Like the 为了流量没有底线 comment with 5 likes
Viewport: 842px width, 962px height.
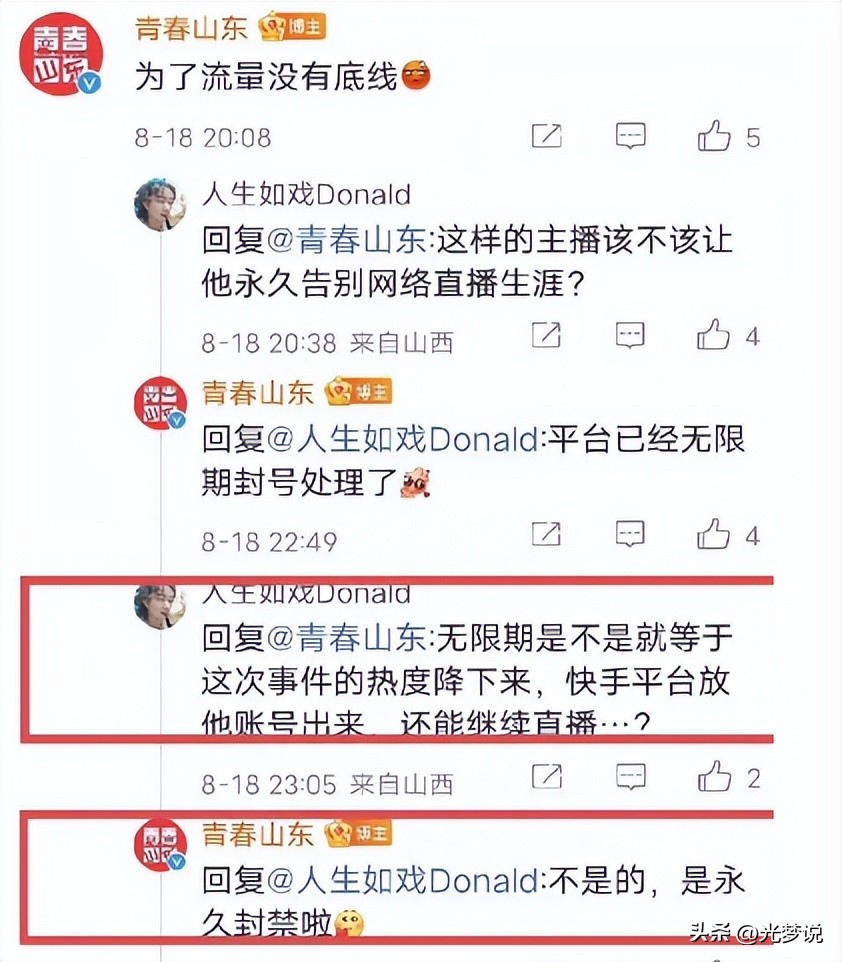tap(714, 136)
